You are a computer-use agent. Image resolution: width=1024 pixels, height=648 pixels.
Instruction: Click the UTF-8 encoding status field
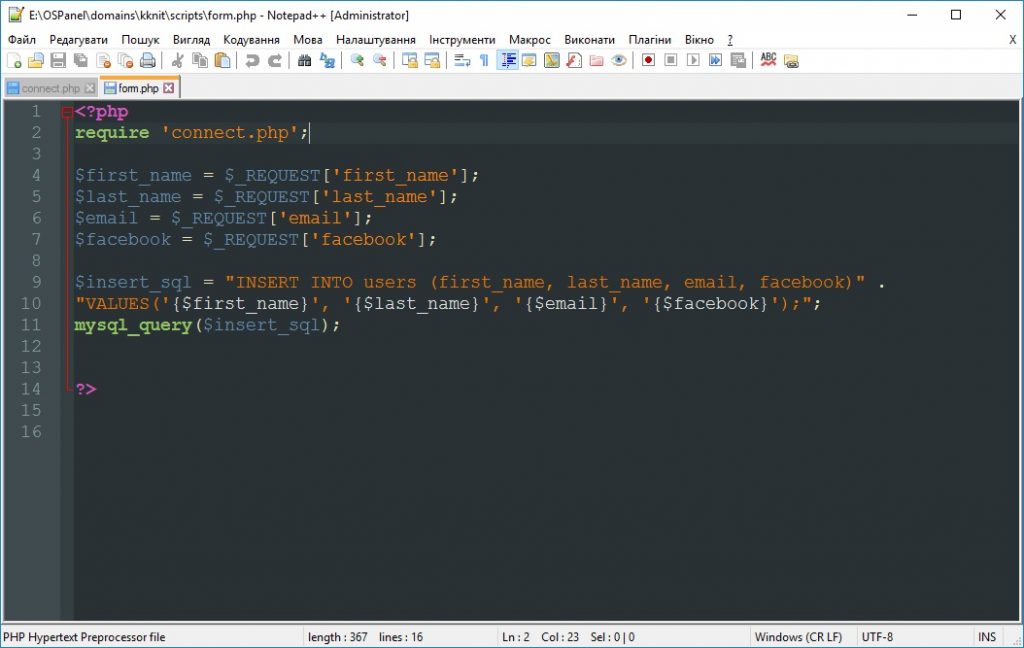click(x=876, y=637)
